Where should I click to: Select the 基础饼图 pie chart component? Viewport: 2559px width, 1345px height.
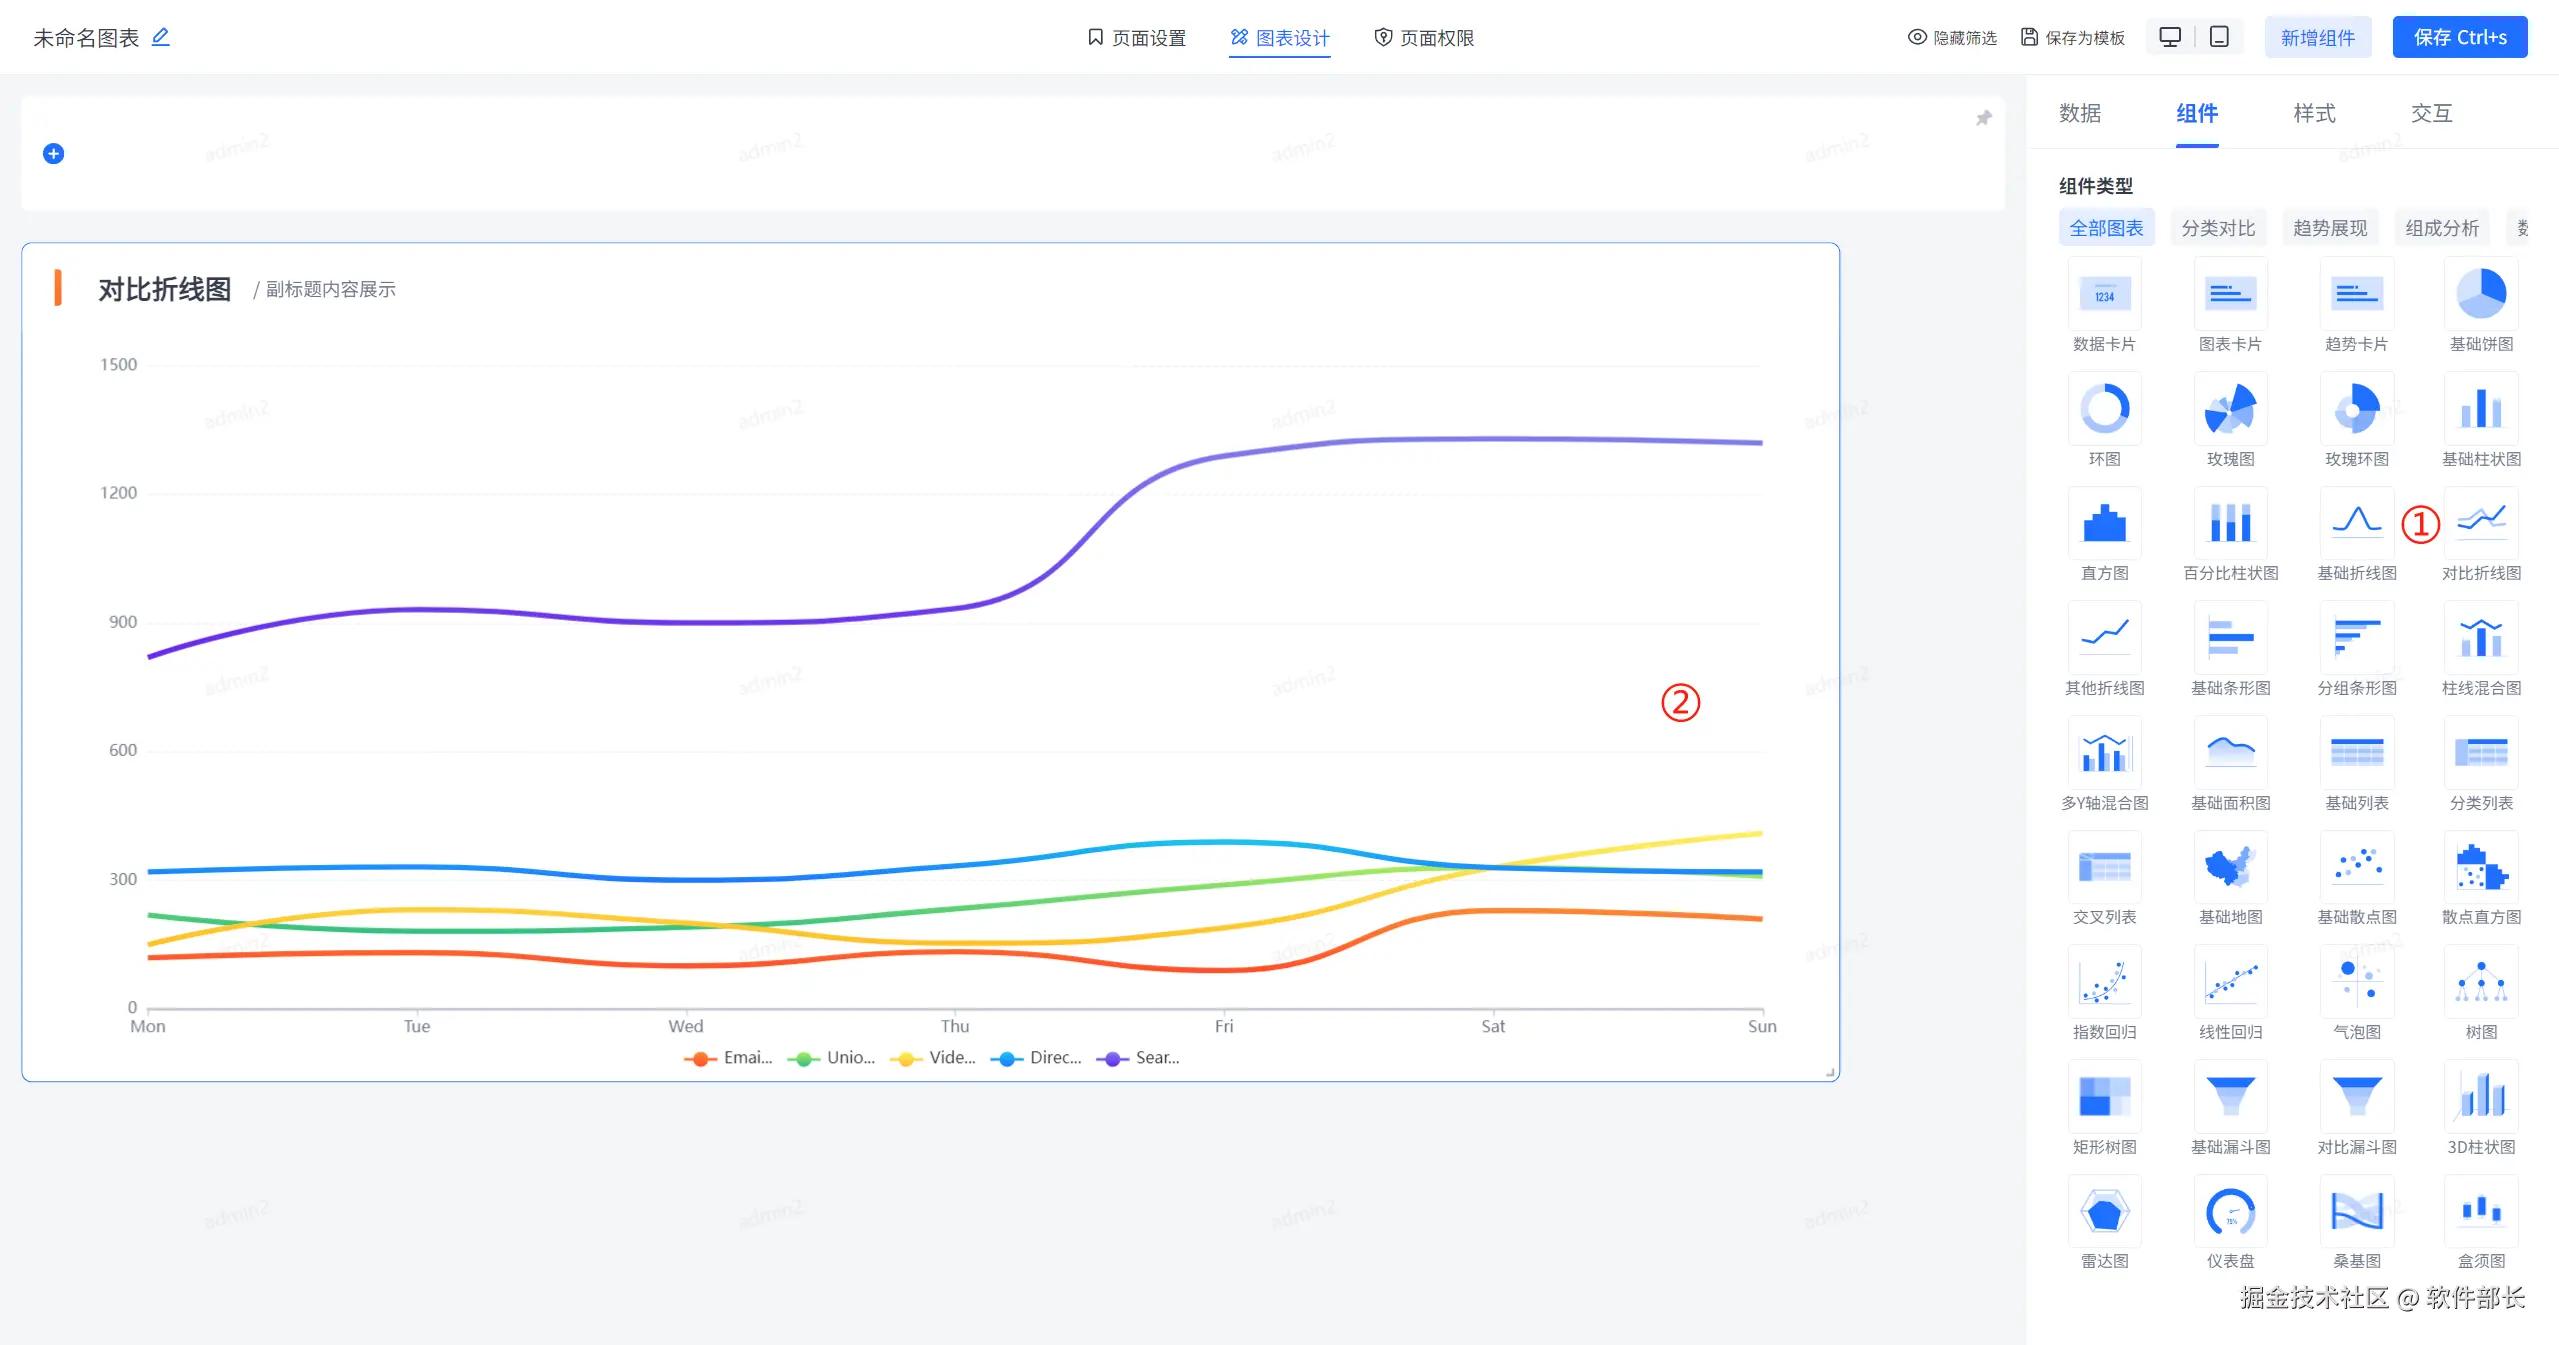tap(2480, 295)
